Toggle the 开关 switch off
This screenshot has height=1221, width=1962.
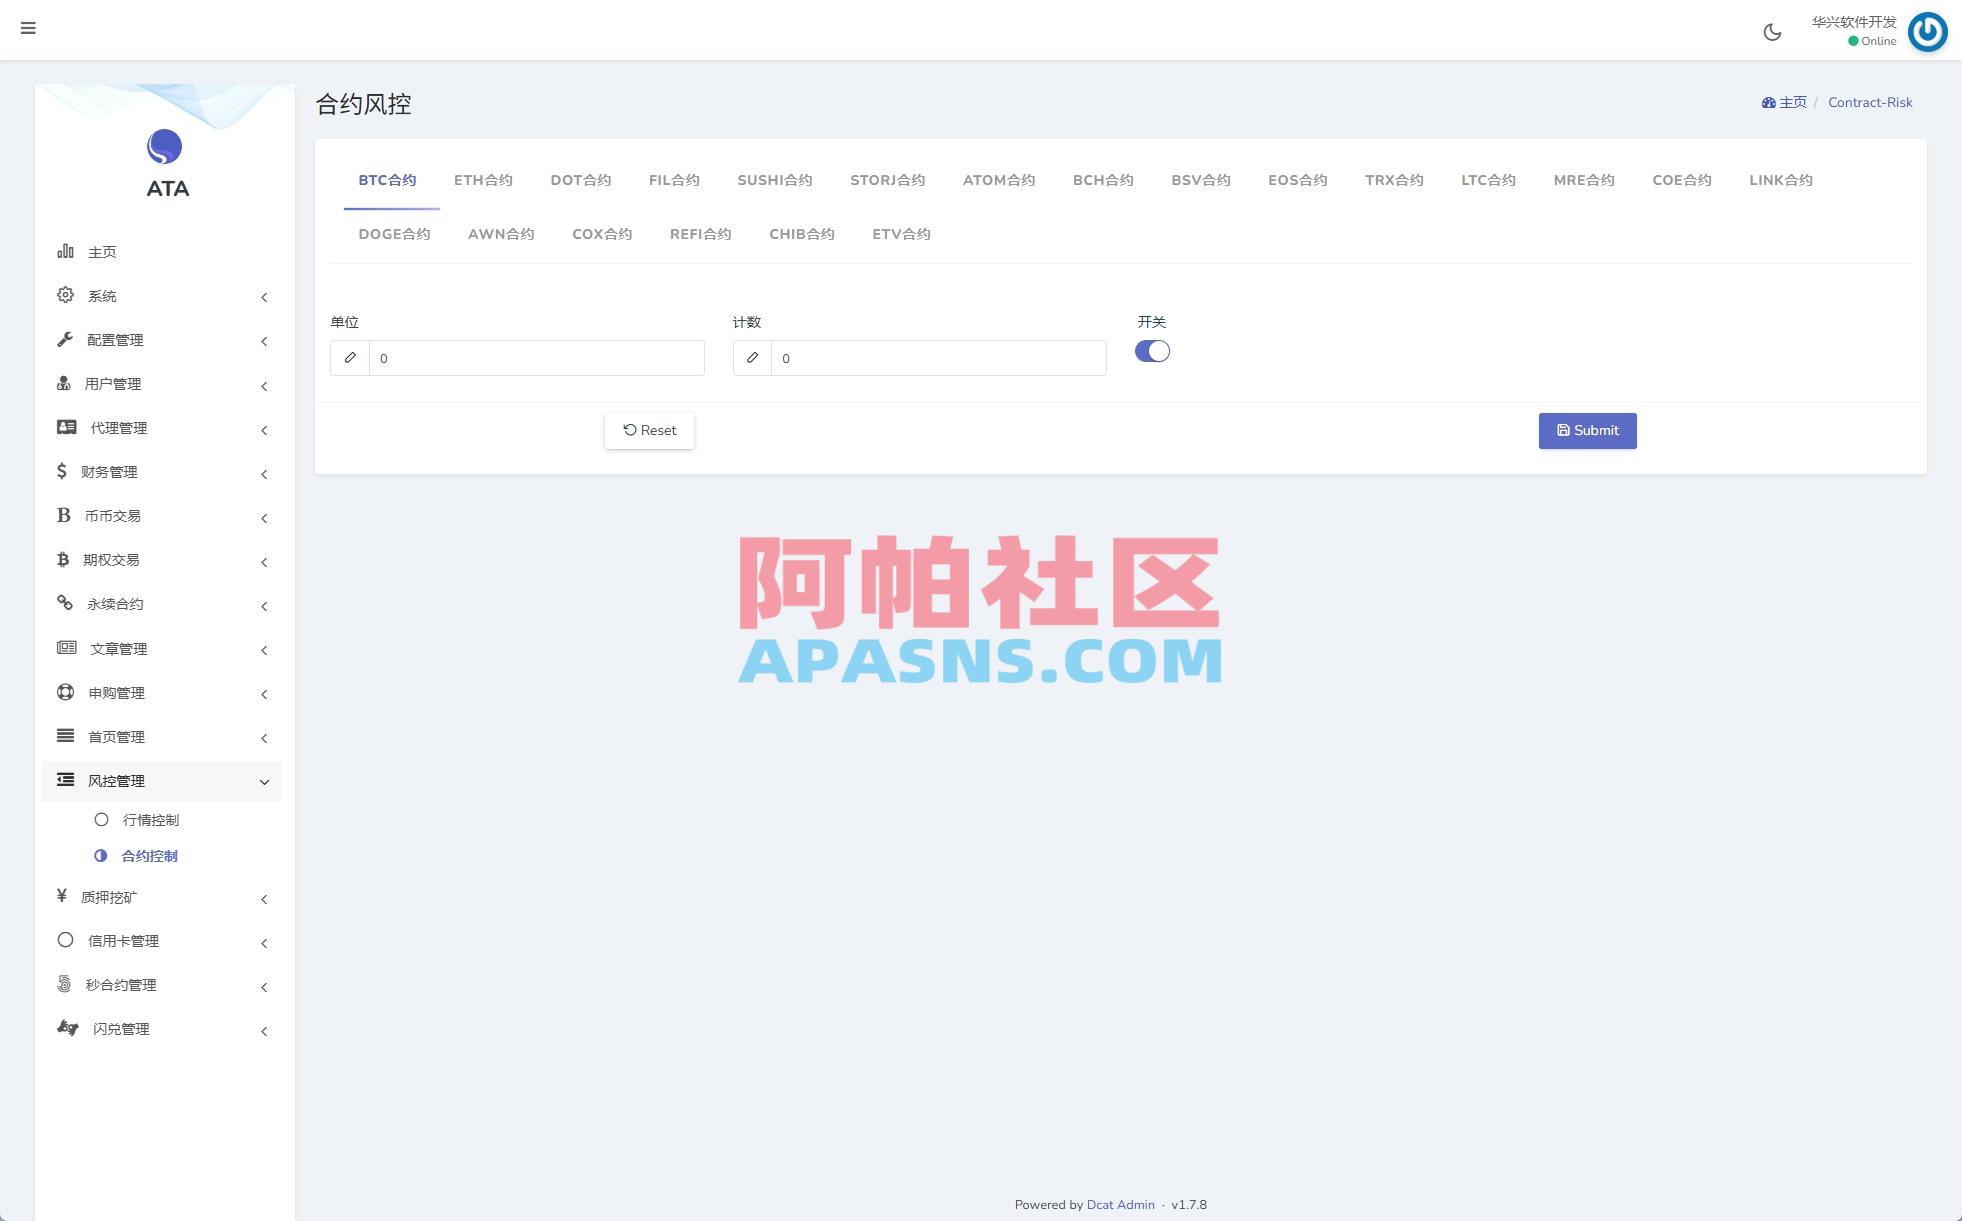pyautogui.click(x=1152, y=351)
